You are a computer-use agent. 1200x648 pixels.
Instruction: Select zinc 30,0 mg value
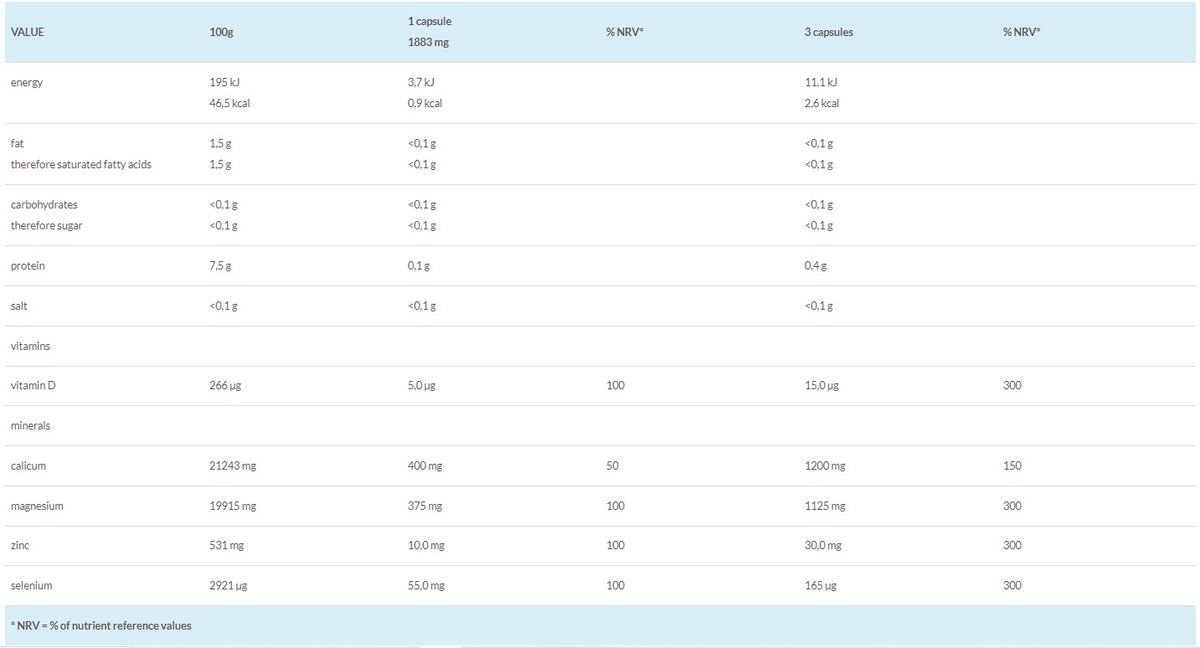[823, 546]
